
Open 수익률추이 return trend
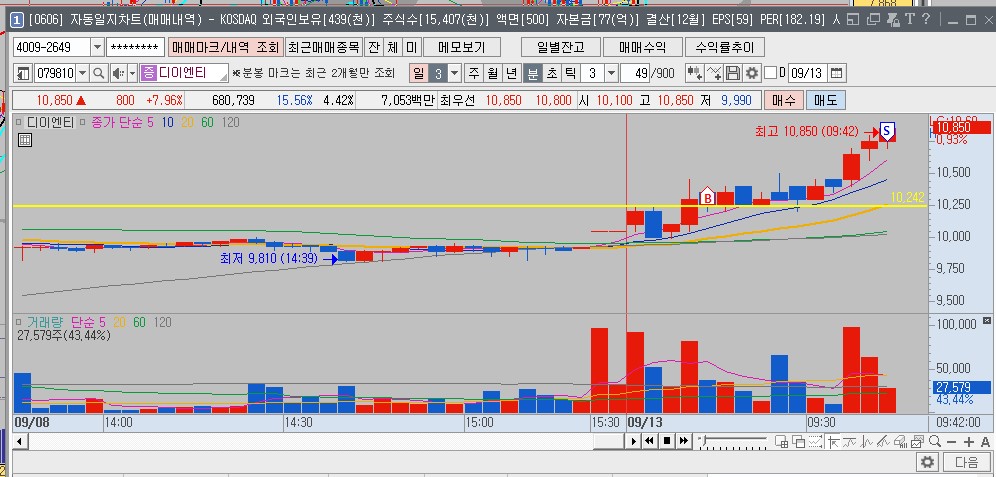pos(725,47)
